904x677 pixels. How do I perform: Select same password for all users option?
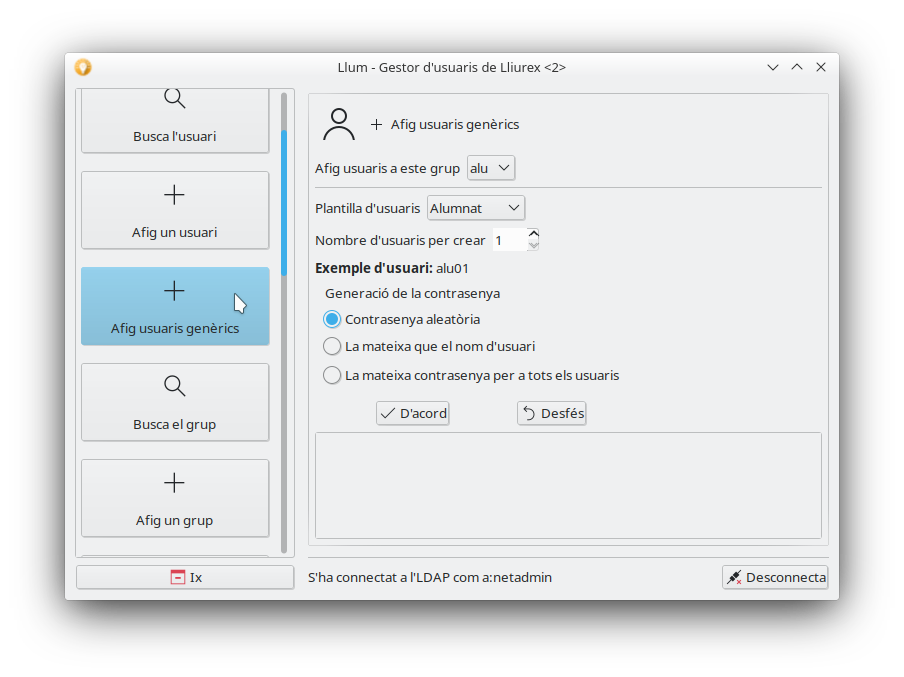click(333, 376)
